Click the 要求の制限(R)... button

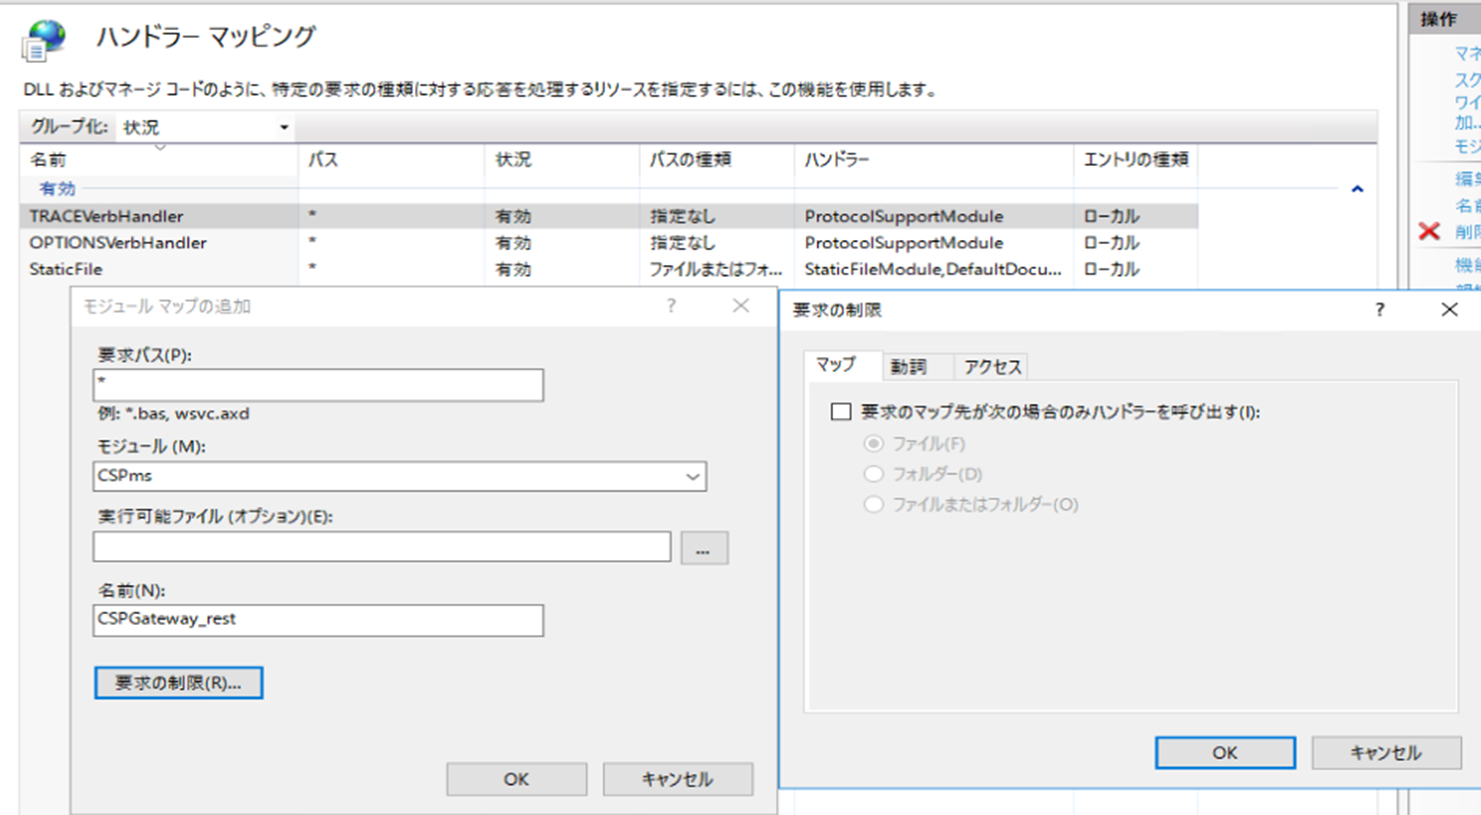(x=178, y=683)
